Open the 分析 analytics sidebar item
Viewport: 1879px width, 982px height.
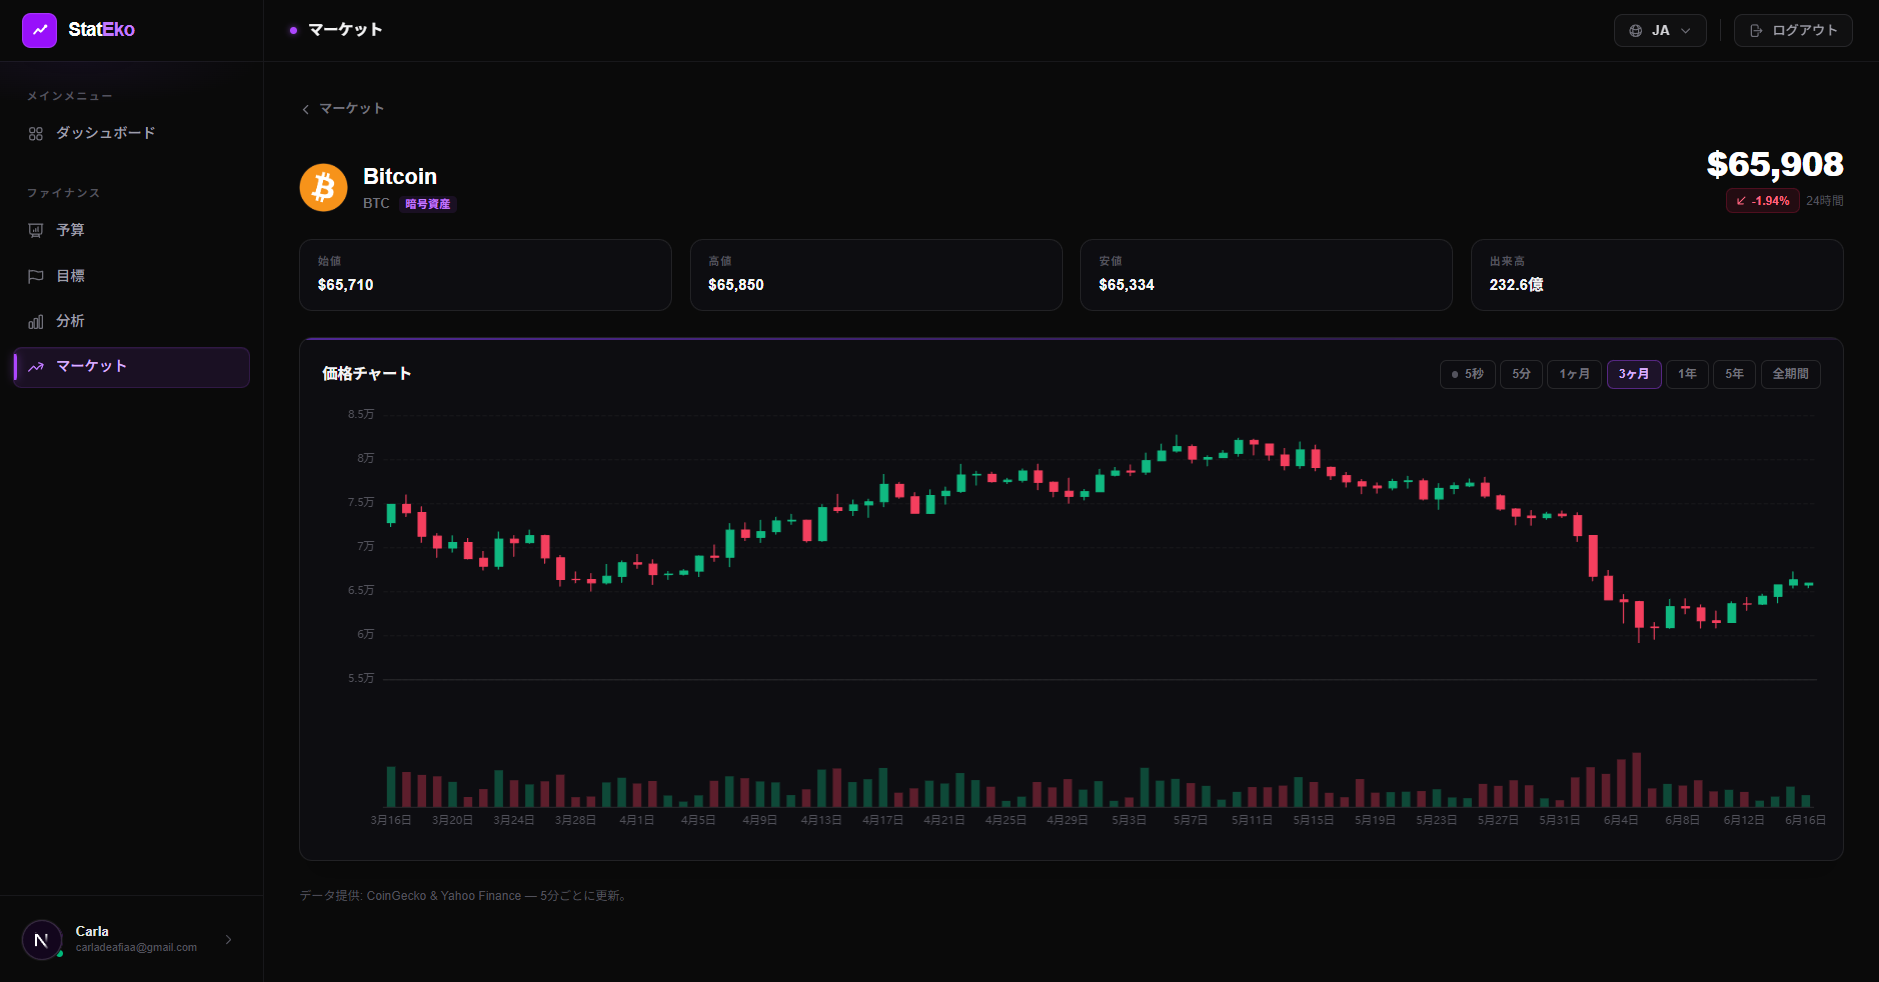tap(131, 321)
